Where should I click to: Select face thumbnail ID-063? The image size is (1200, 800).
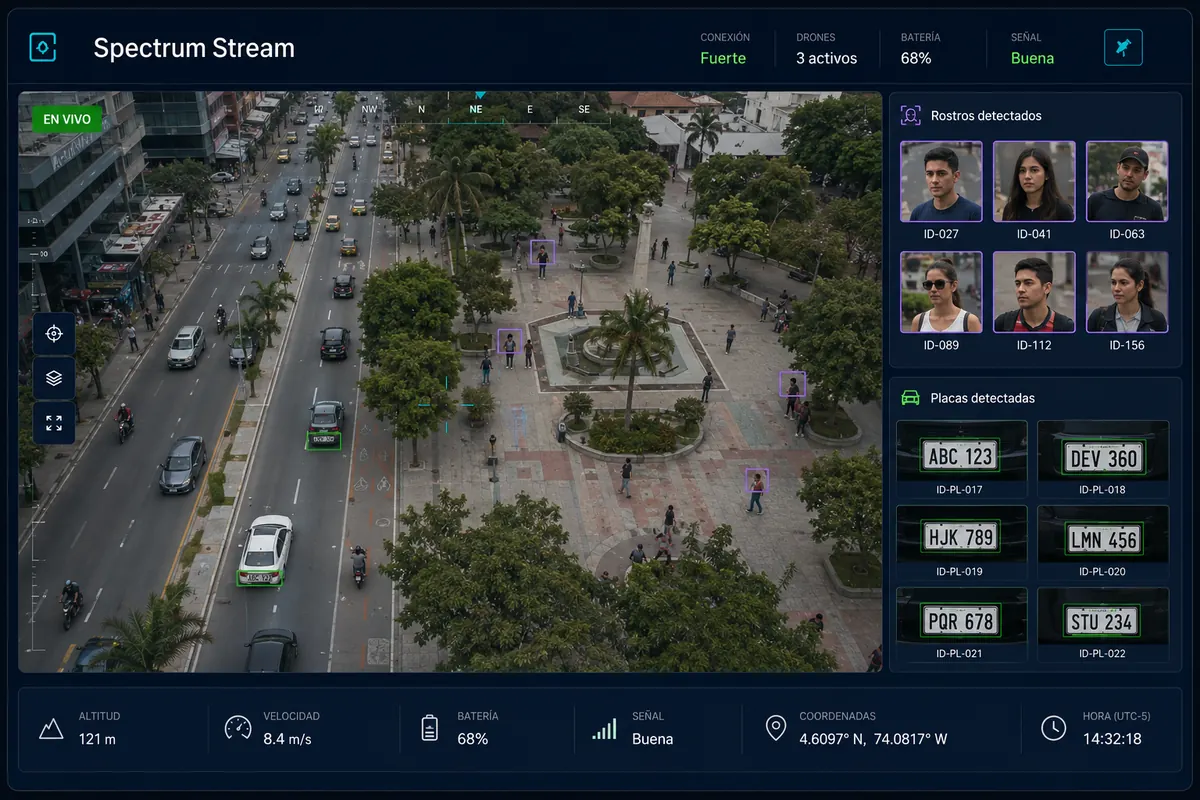point(1127,181)
